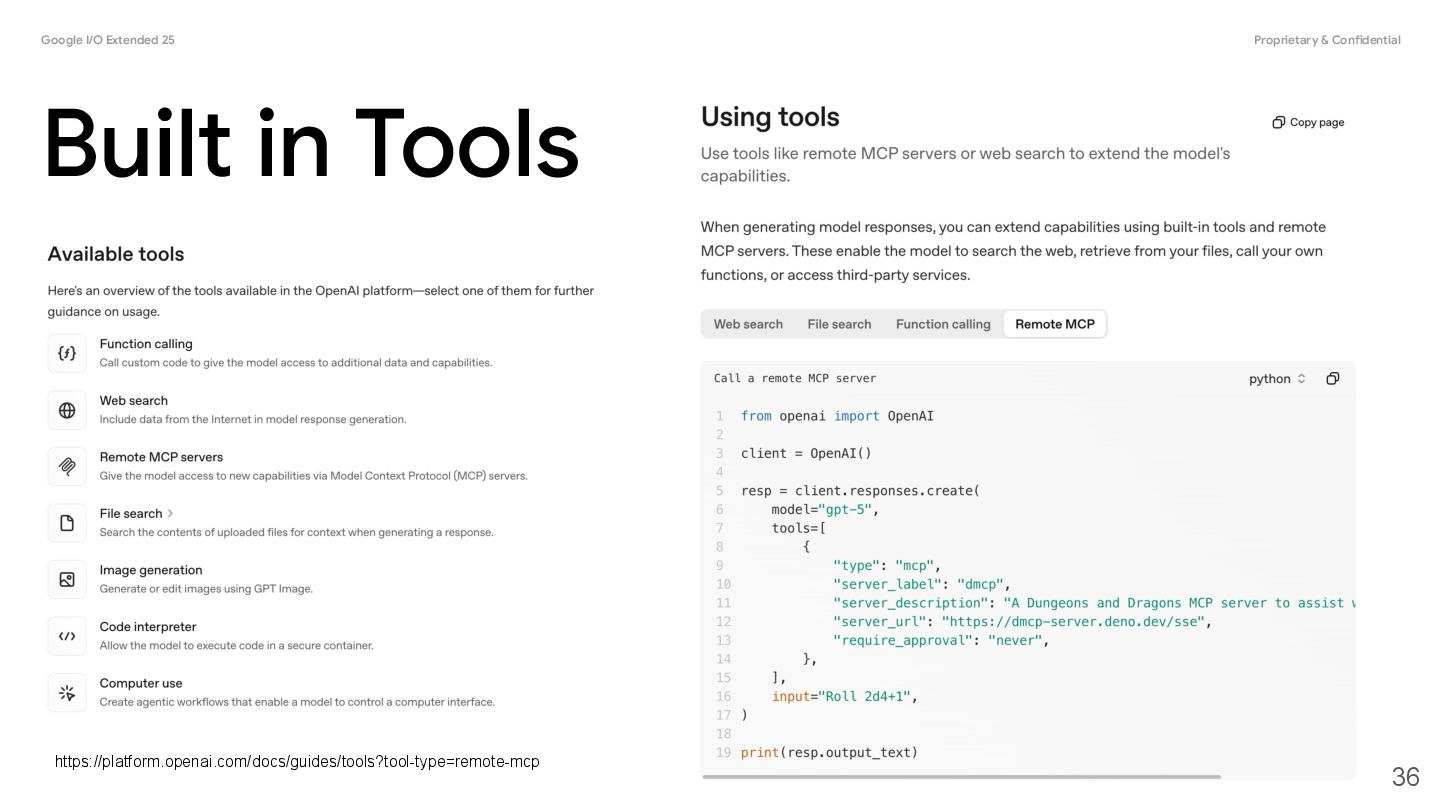Click the Built in Tools slide title

pyautogui.click(x=311, y=145)
